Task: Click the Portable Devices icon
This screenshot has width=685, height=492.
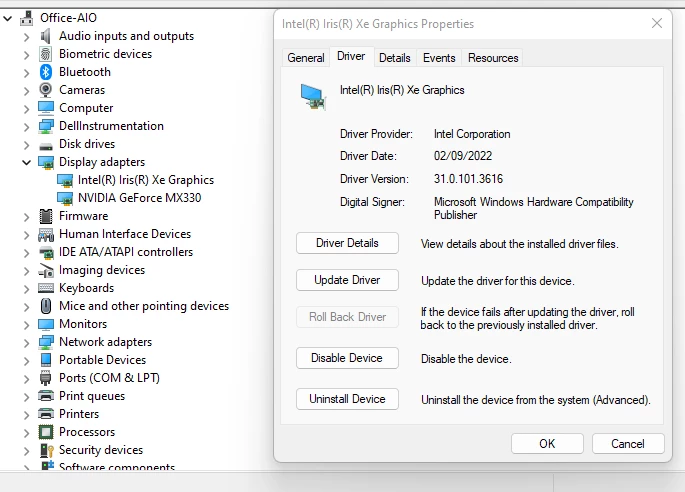Action: (x=45, y=360)
